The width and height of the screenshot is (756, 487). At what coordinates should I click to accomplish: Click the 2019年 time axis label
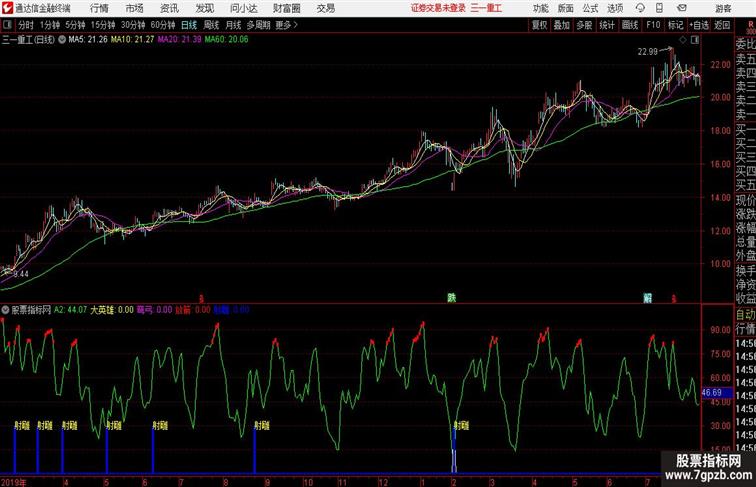14,482
